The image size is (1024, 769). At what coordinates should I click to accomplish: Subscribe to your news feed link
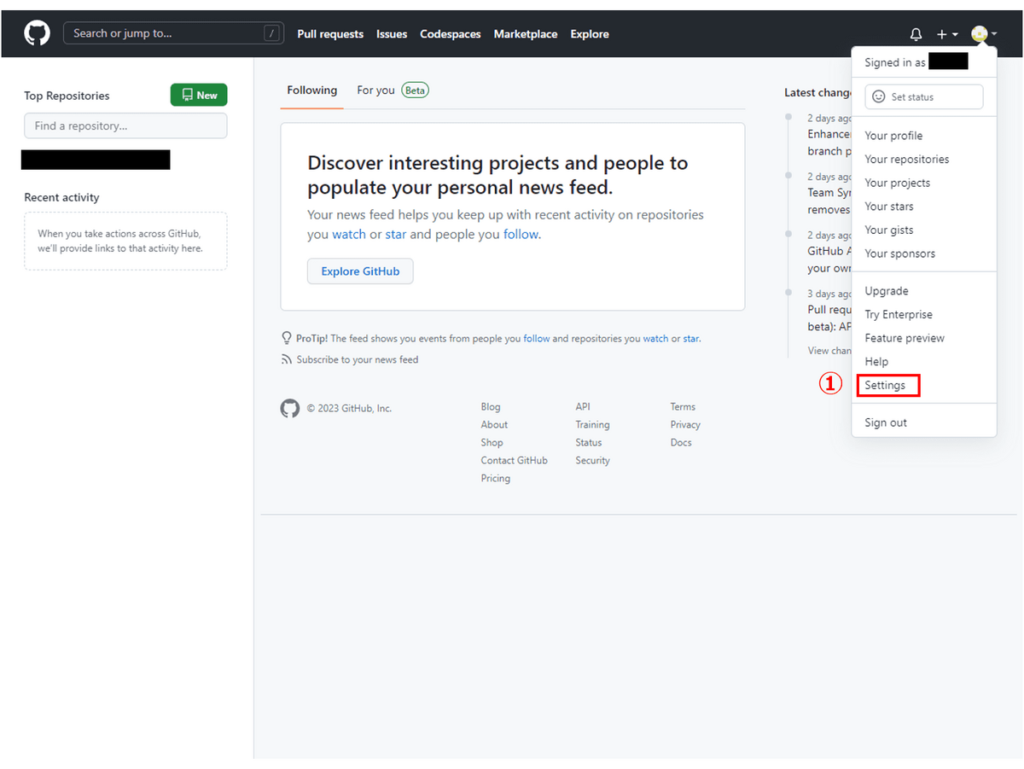[x=357, y=359]
